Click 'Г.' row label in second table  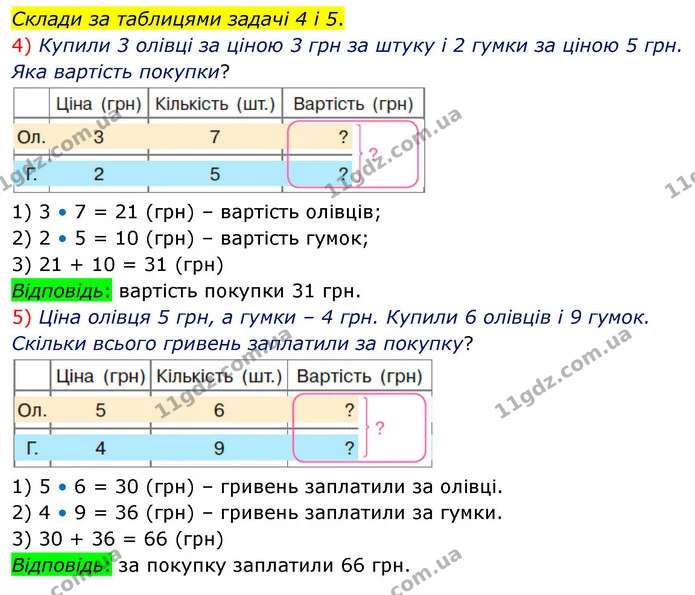click(32, 448)
